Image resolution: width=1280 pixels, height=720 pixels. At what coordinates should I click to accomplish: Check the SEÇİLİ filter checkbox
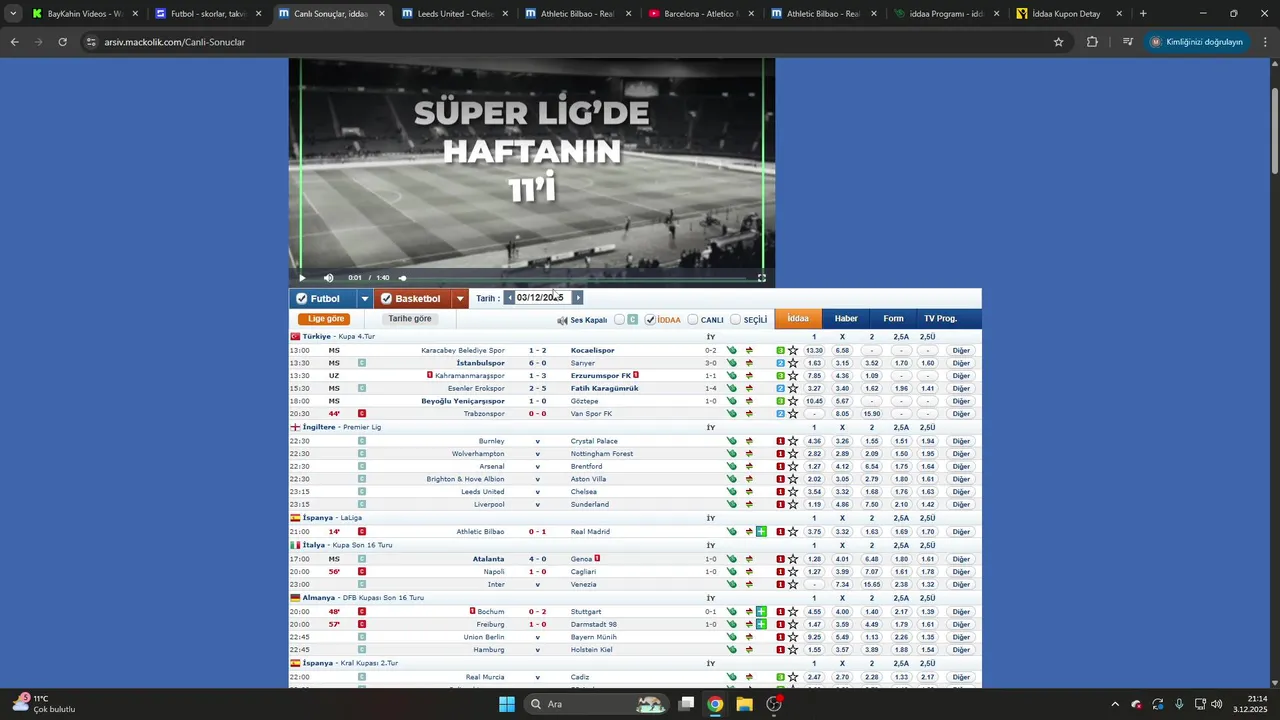[x=736, y=320]
